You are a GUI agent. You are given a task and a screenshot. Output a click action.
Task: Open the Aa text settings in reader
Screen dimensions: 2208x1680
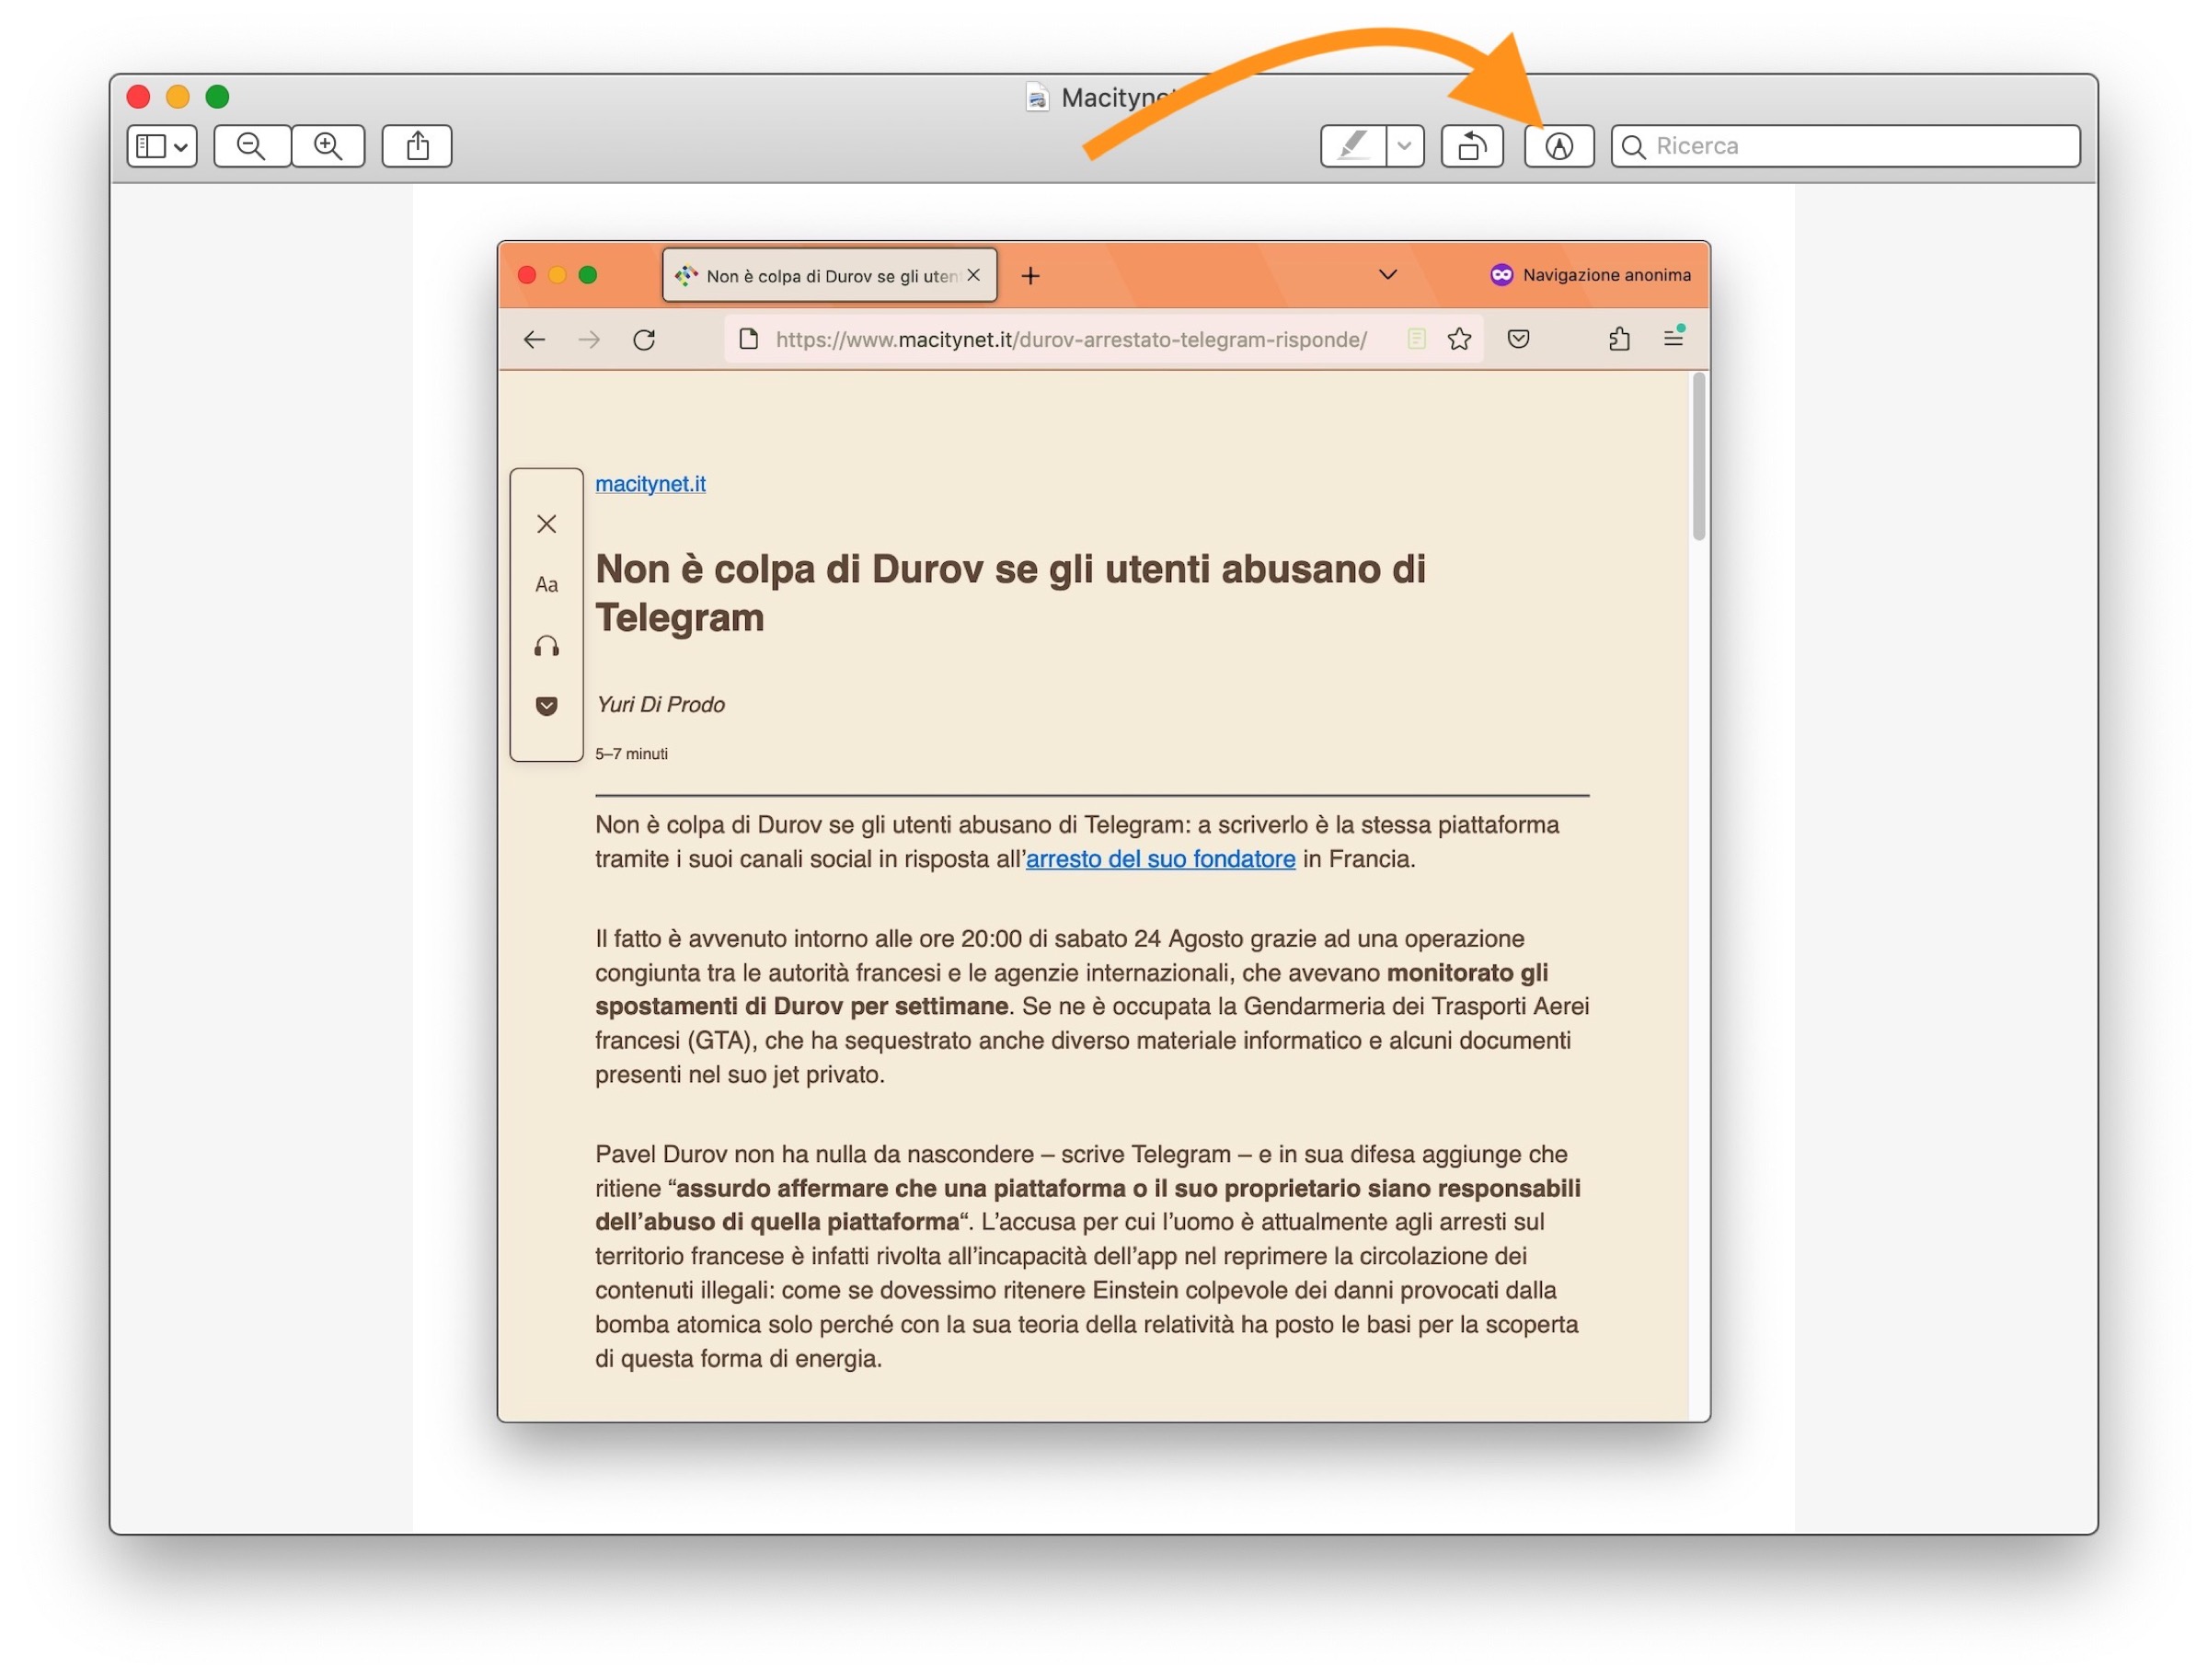point(546,584)
